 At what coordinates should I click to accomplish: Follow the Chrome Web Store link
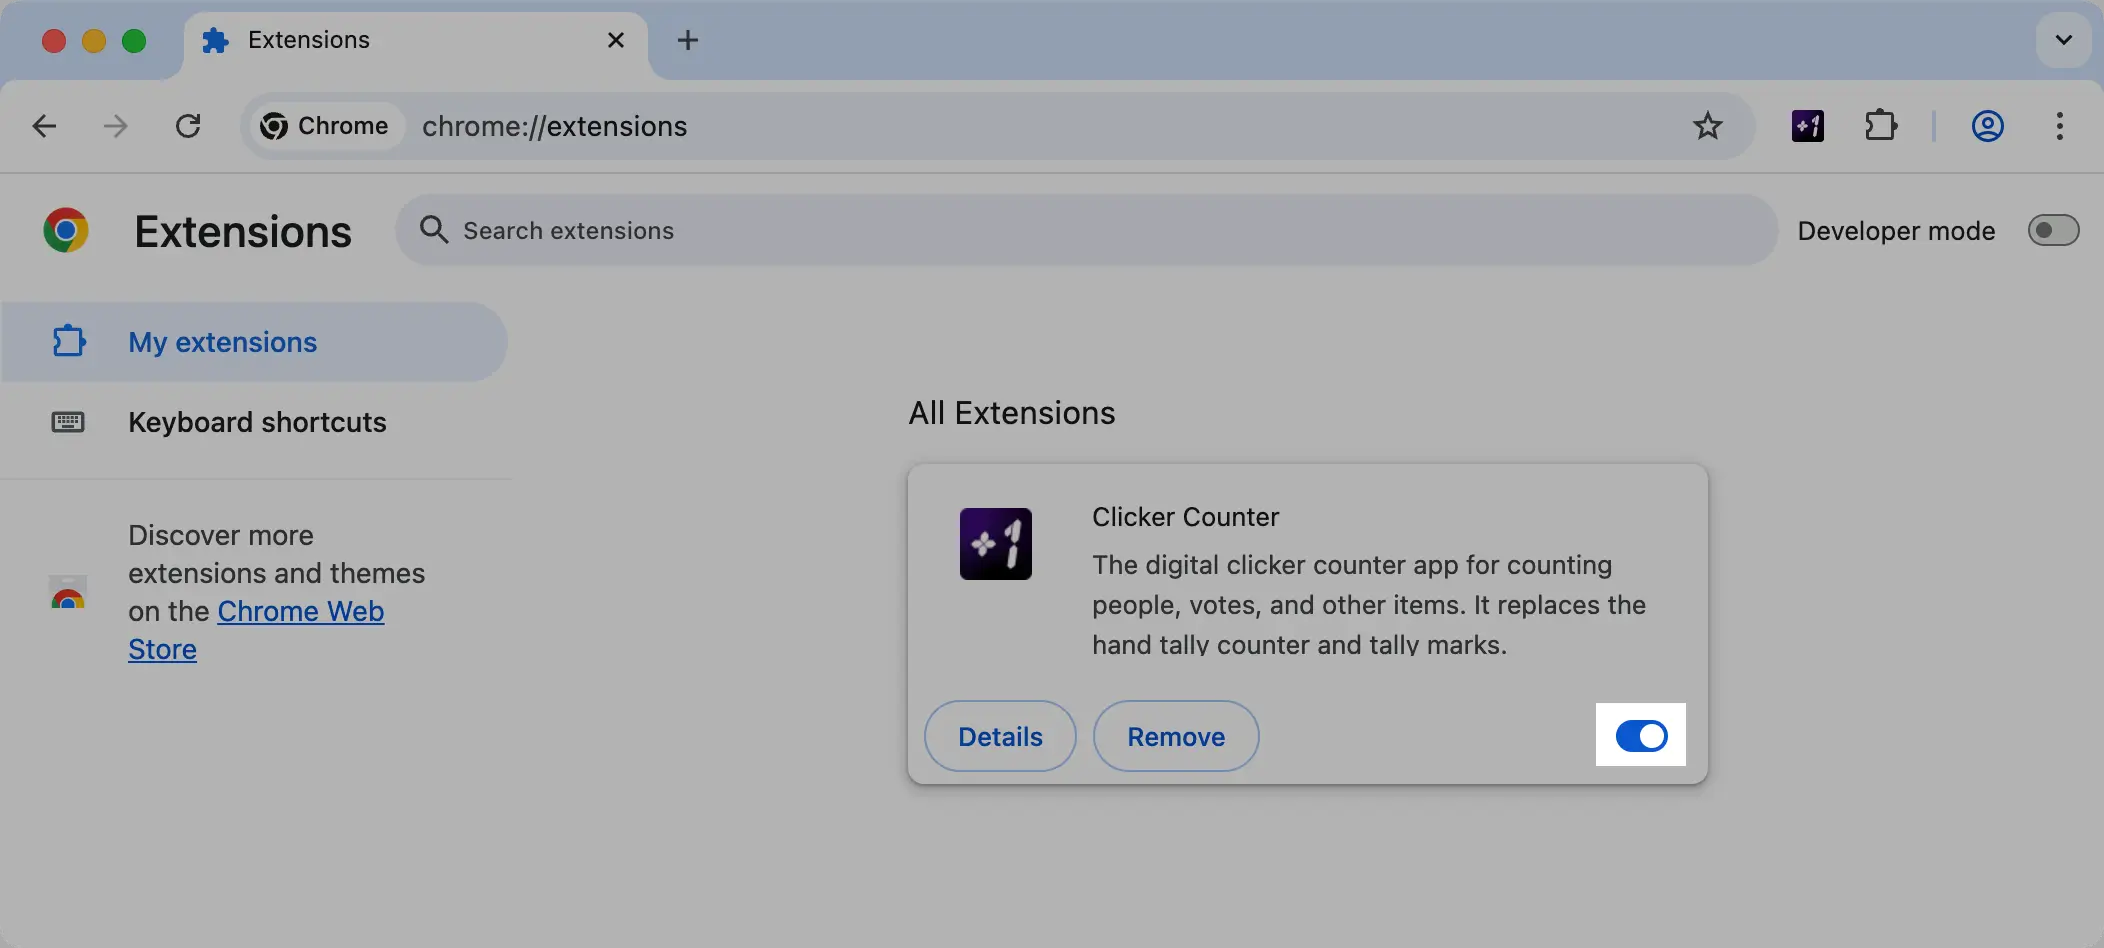coord(300,611)
